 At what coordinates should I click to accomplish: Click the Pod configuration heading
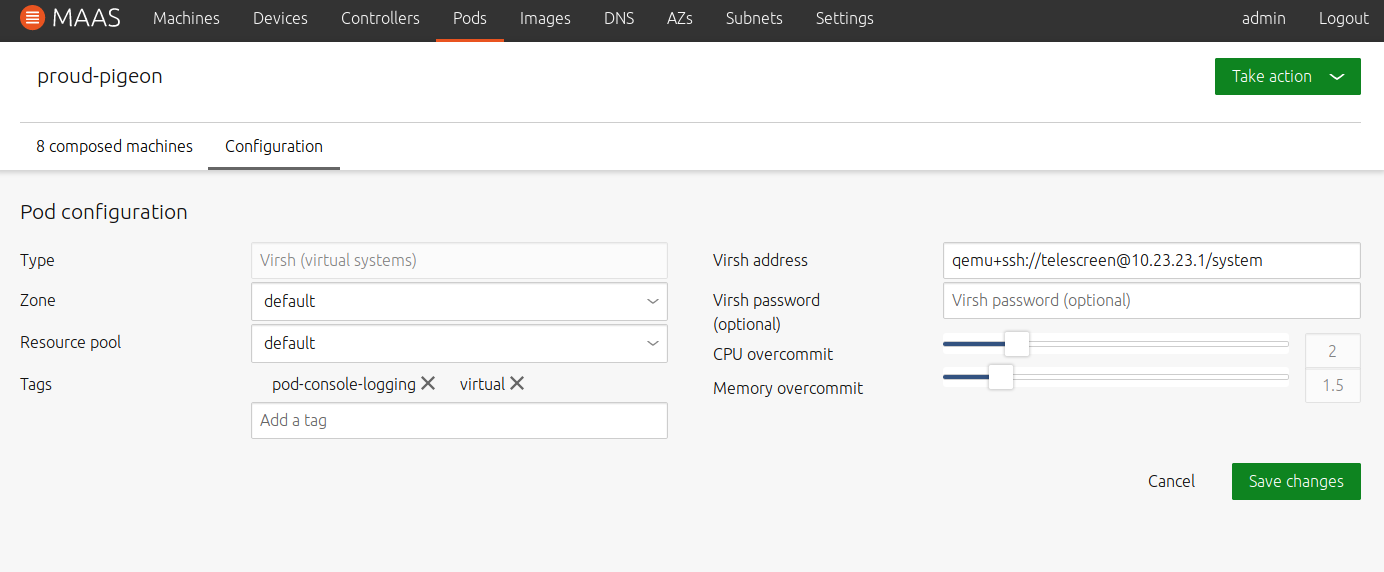[x=104, y=212]
